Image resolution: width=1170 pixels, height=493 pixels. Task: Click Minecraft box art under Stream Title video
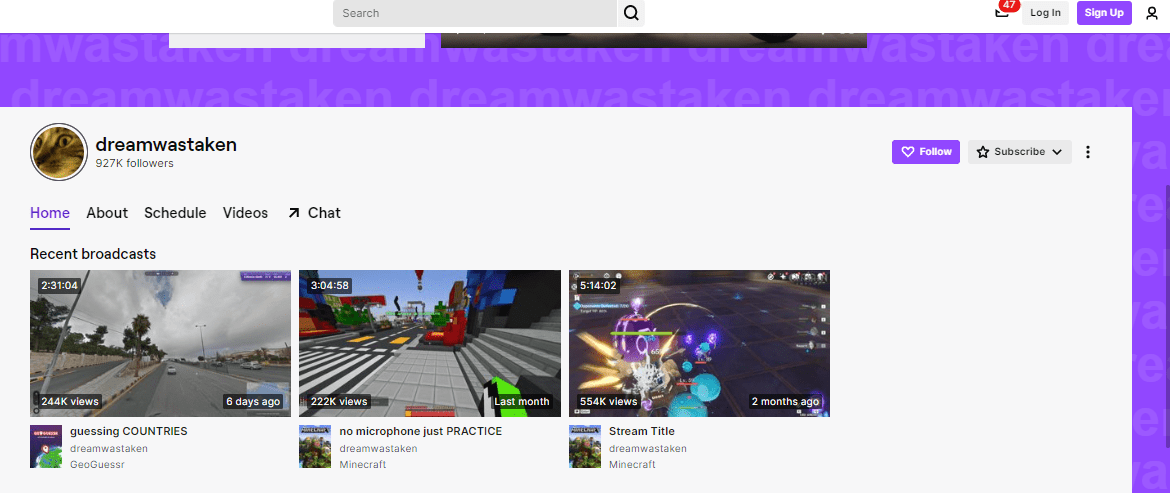(x=584, y=446)
